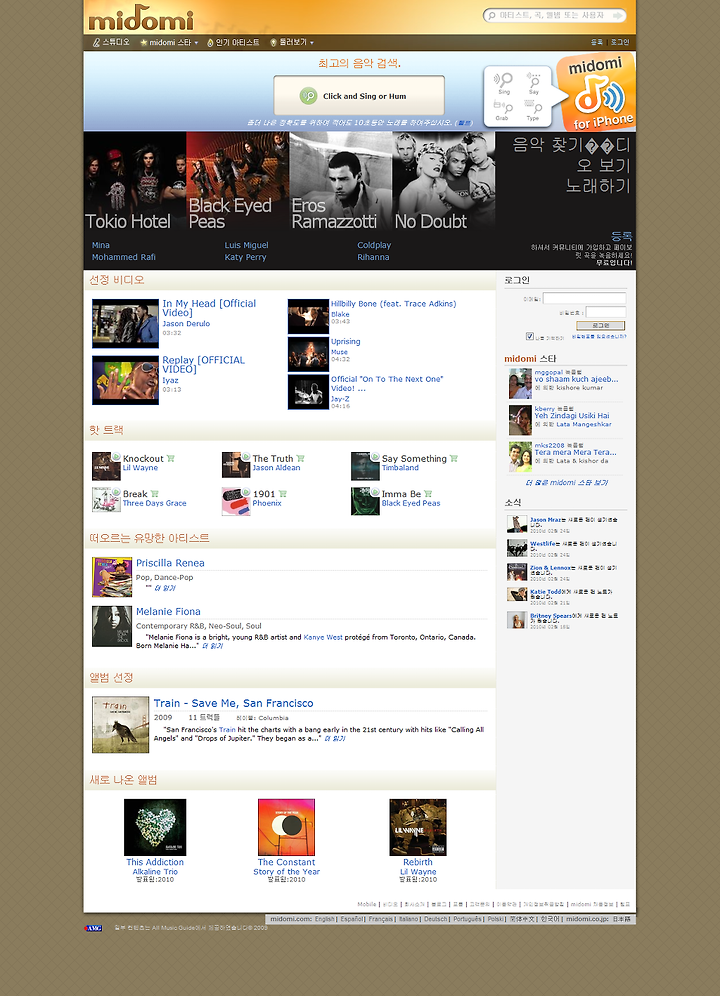Click the cart icon beside Imma Be
The image size is (720, 996).
tap(428, 494)
